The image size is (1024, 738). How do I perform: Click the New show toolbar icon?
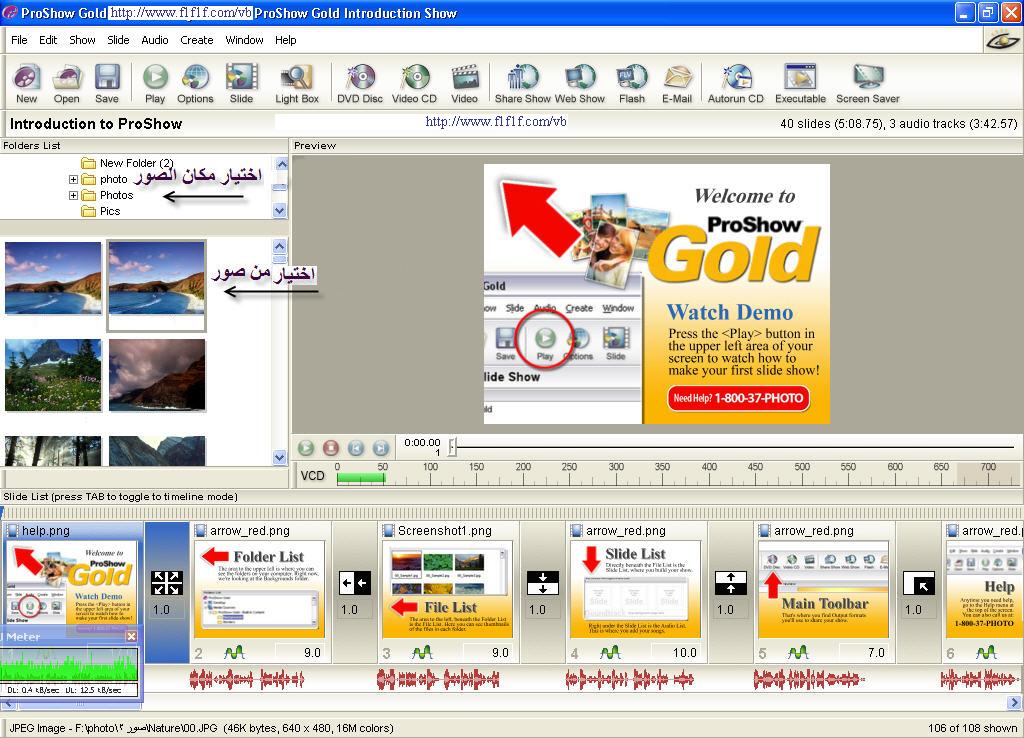coord(27,83)
